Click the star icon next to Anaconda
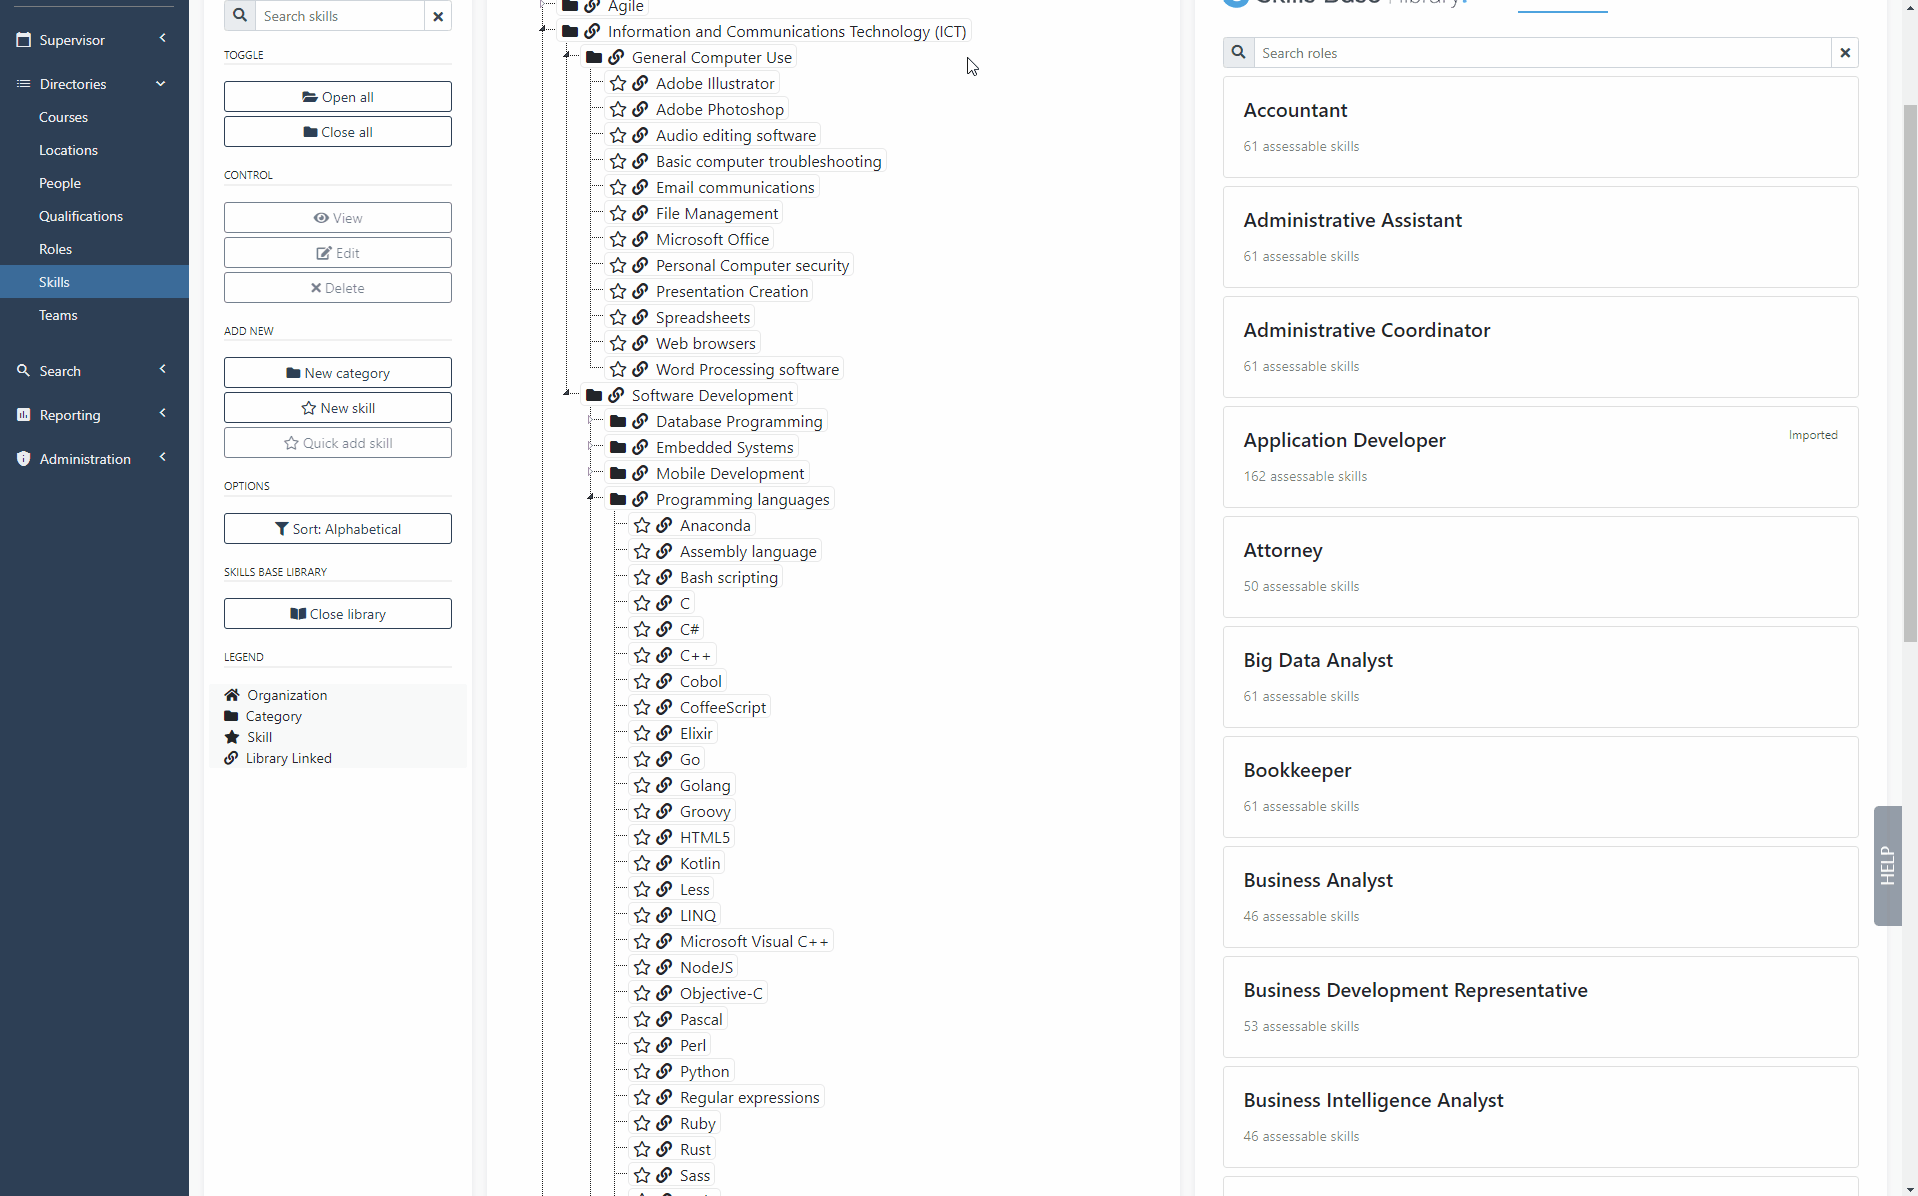This screenshot has width=1918, height=1196. pyautogui.click(x=642, y=525)
